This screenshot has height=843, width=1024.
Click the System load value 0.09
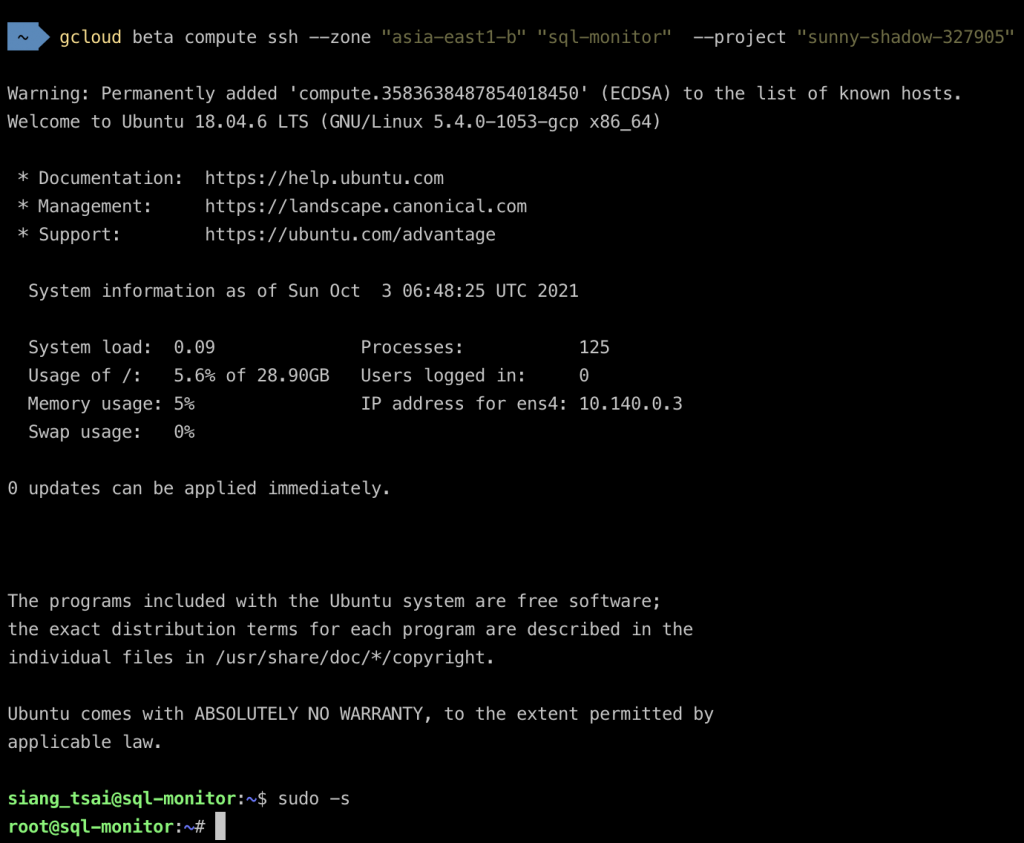[194, 347]
